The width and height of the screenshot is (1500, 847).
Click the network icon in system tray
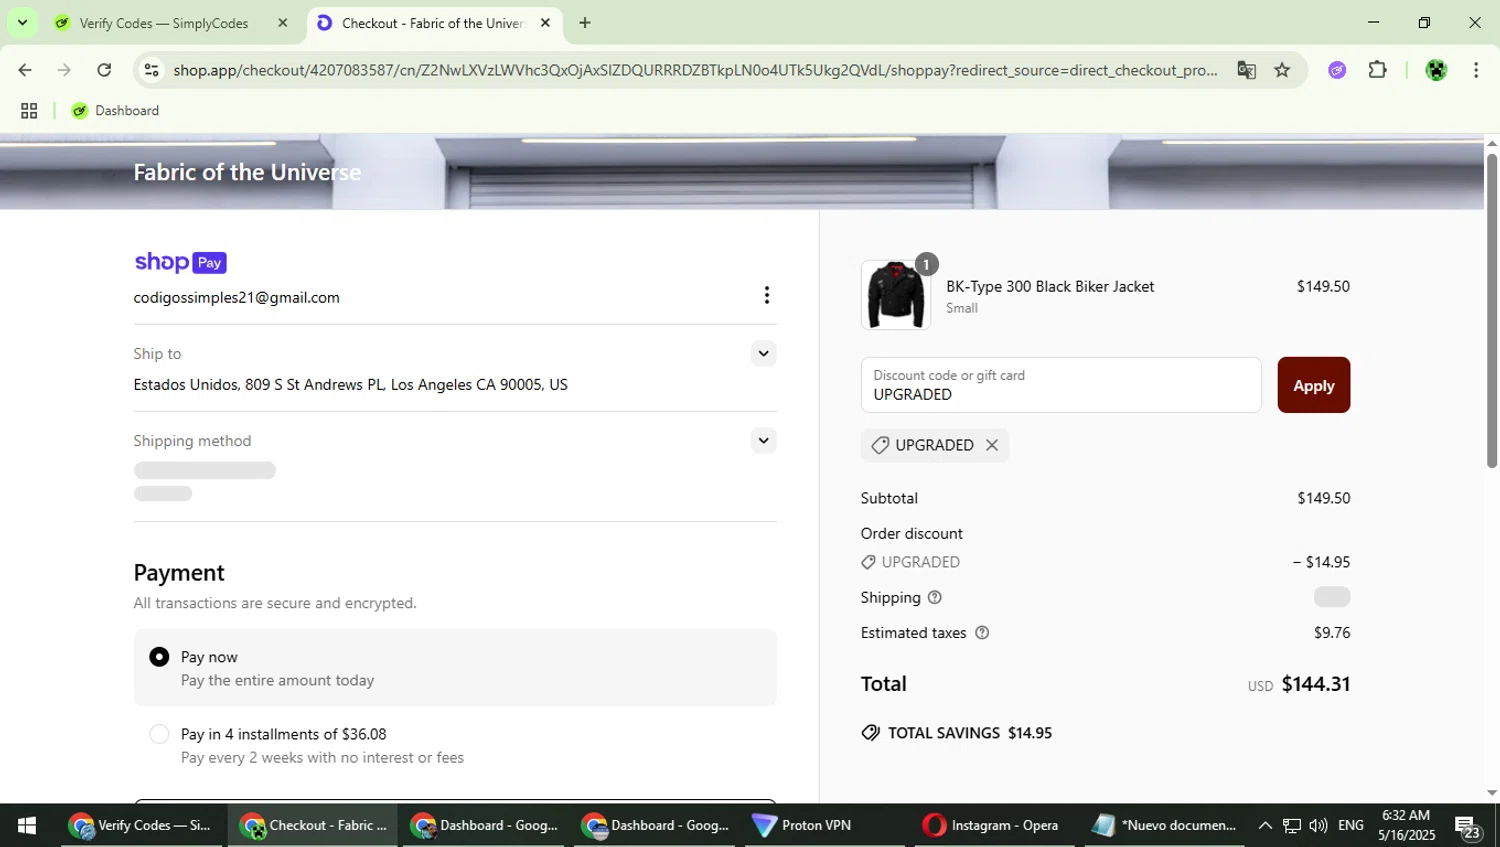click(1292, 825)
